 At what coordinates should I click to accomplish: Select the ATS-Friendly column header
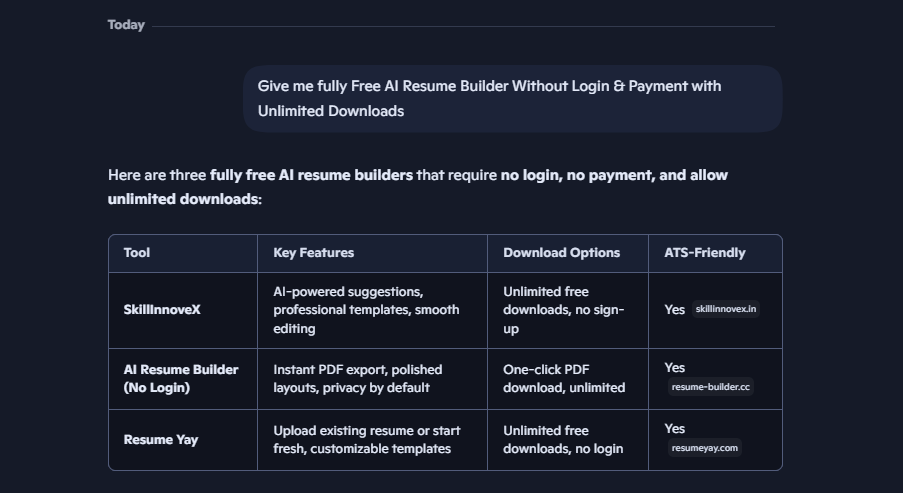tap(704, 253)
